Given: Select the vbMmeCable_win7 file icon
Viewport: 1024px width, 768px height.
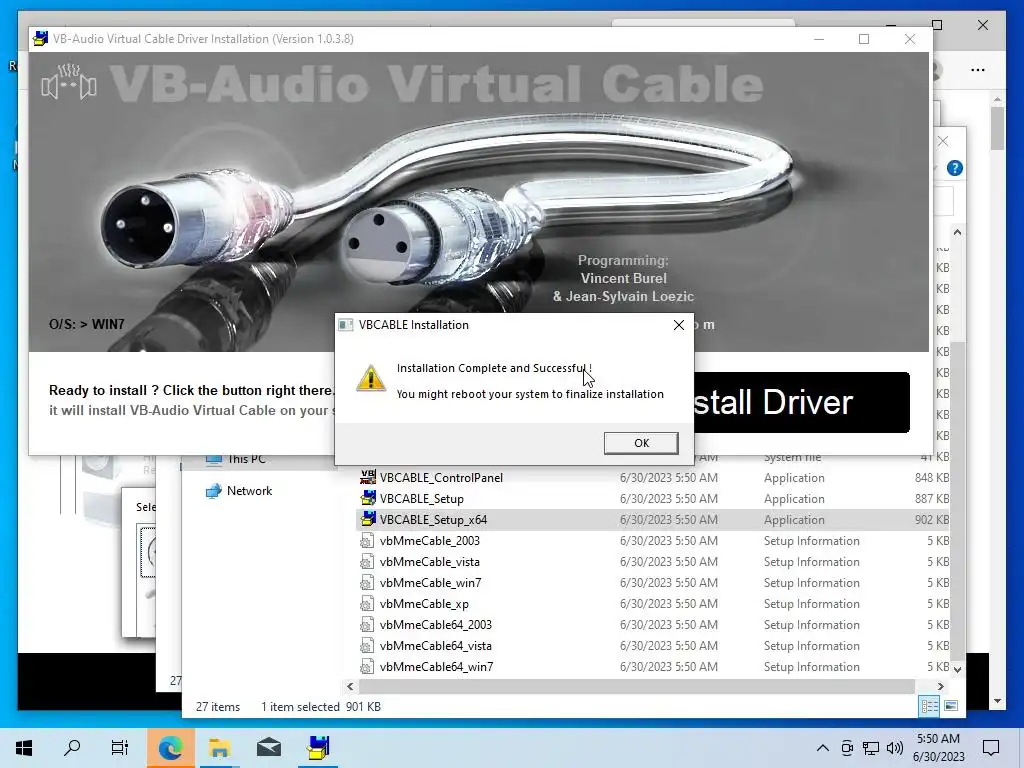Looking at the screenshot, I should pos(367,583).
